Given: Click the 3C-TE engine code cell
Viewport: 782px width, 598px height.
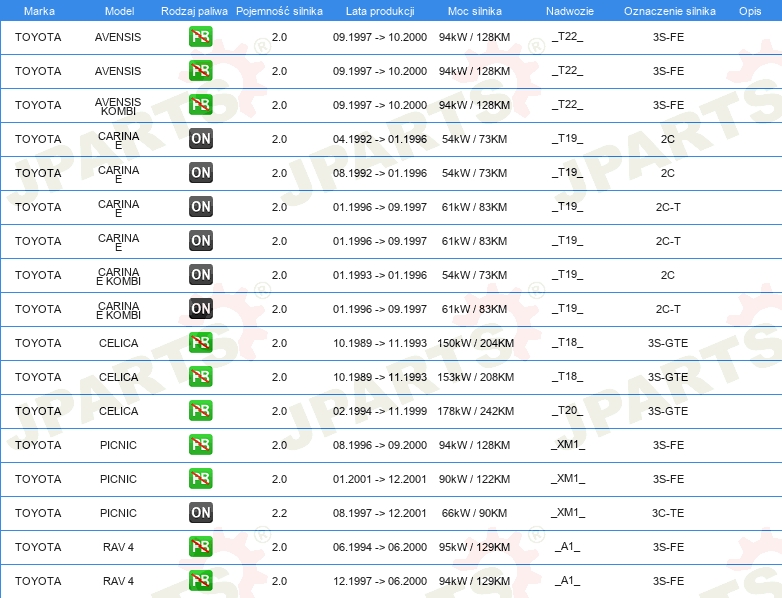Looking at the screenshot, I should pos(668,513).
